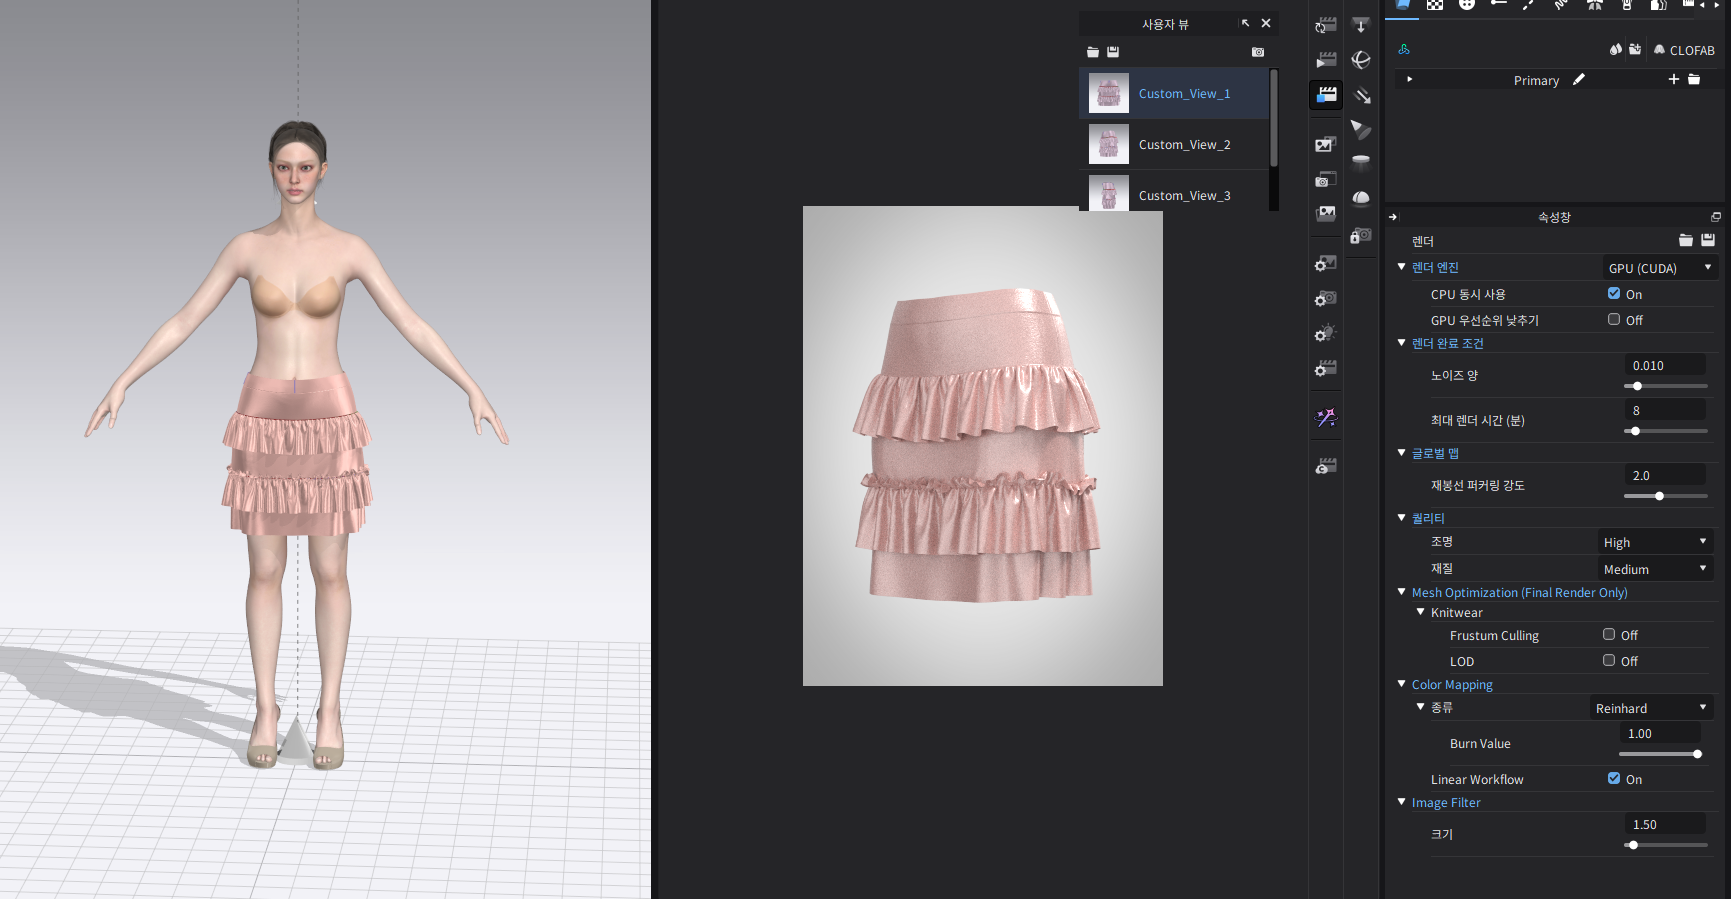Turn on the Frustum Culling checkbox
This screenshot has width=1731, height=899.
click(x=1609, y=635)
